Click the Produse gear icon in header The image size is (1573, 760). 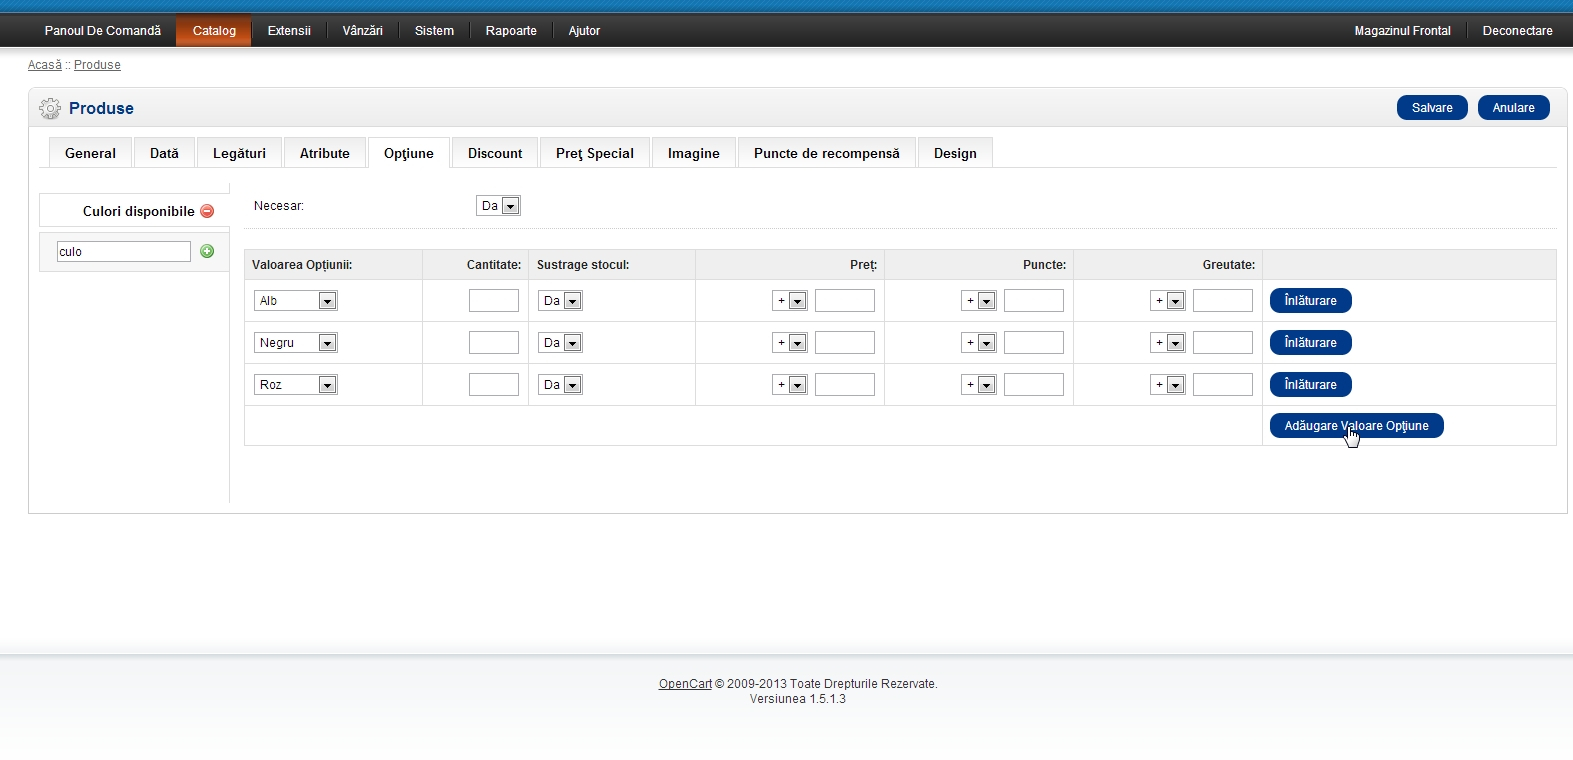tap(50, 108)
